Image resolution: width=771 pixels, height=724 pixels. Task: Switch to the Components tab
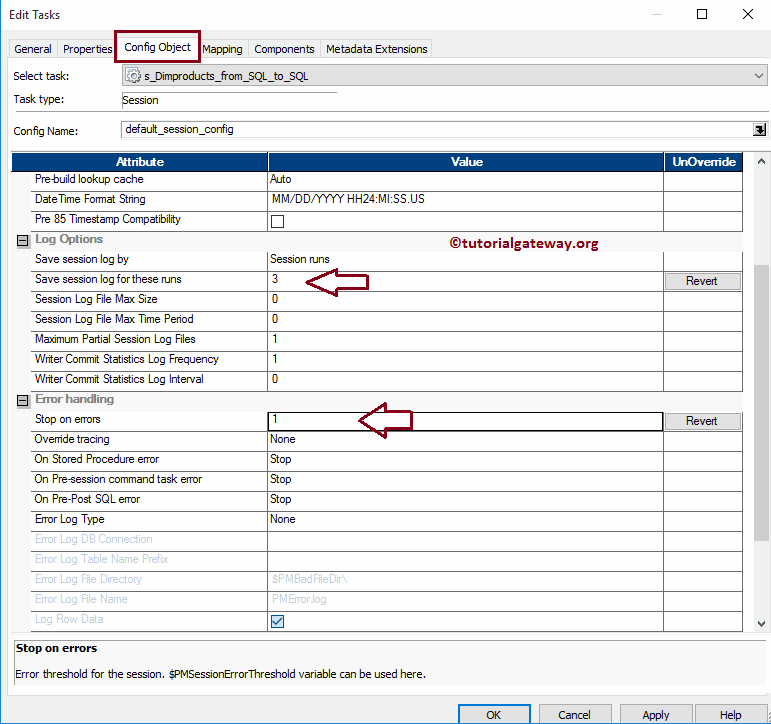point(284,49)
